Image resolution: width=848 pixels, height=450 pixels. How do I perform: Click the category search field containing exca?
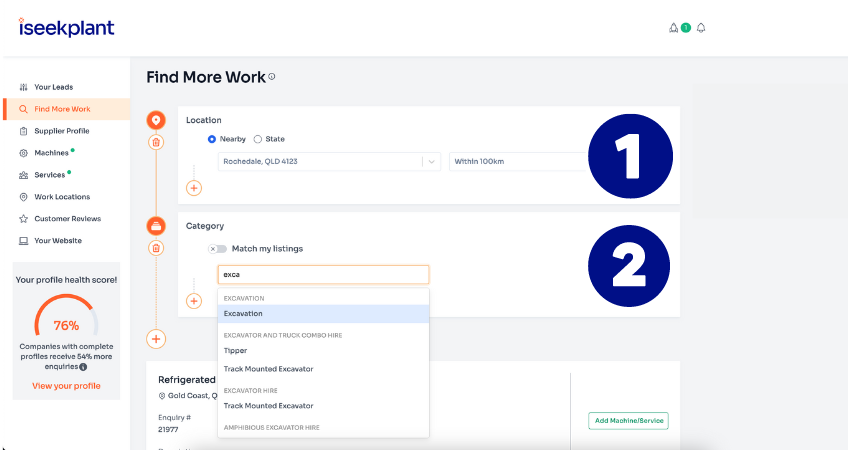323,275
